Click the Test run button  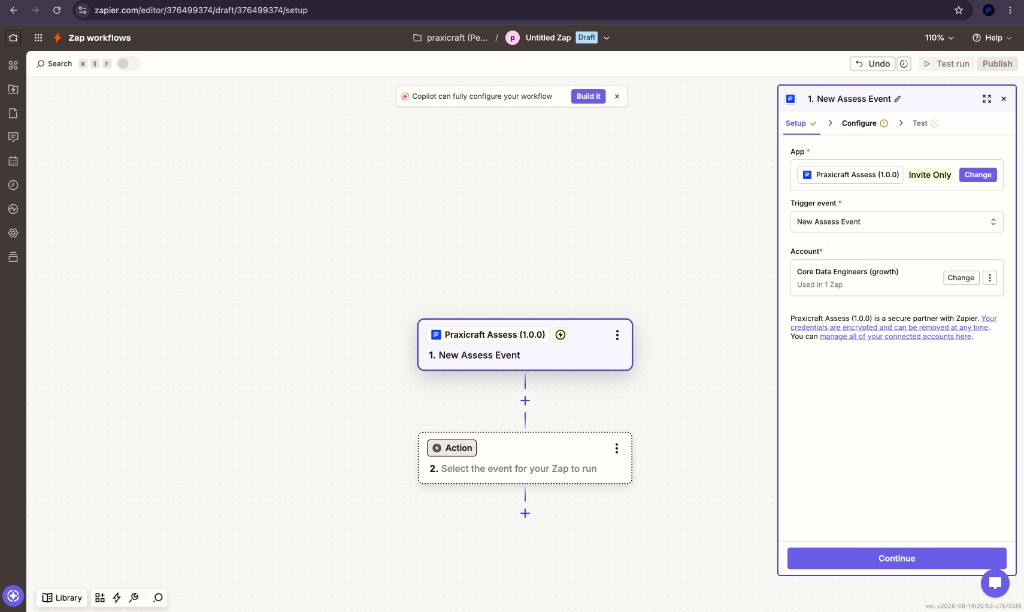(x=946, y=64)
